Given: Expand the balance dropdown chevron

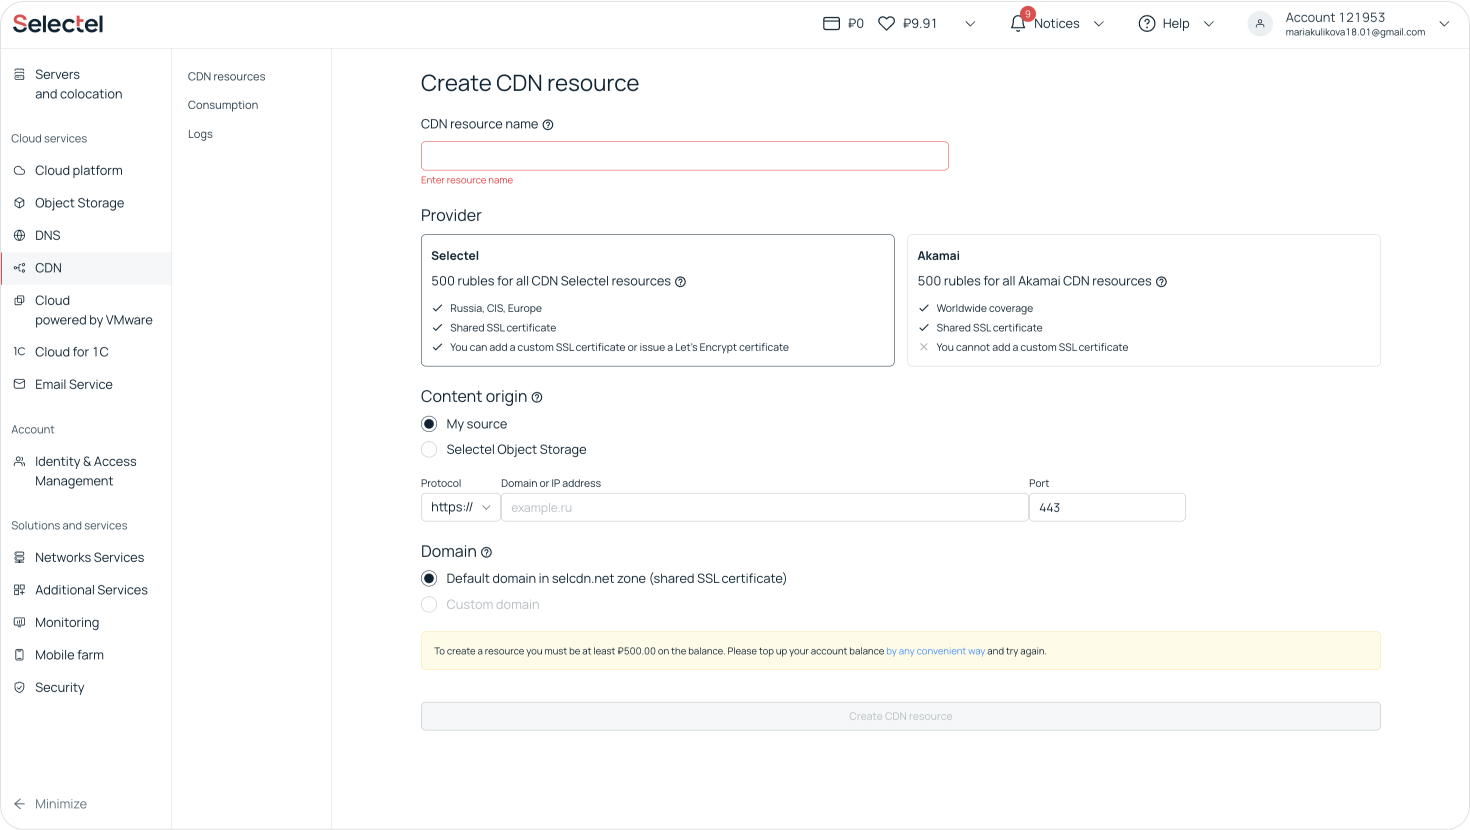Looking at the screenshot, I should [970, 24].
